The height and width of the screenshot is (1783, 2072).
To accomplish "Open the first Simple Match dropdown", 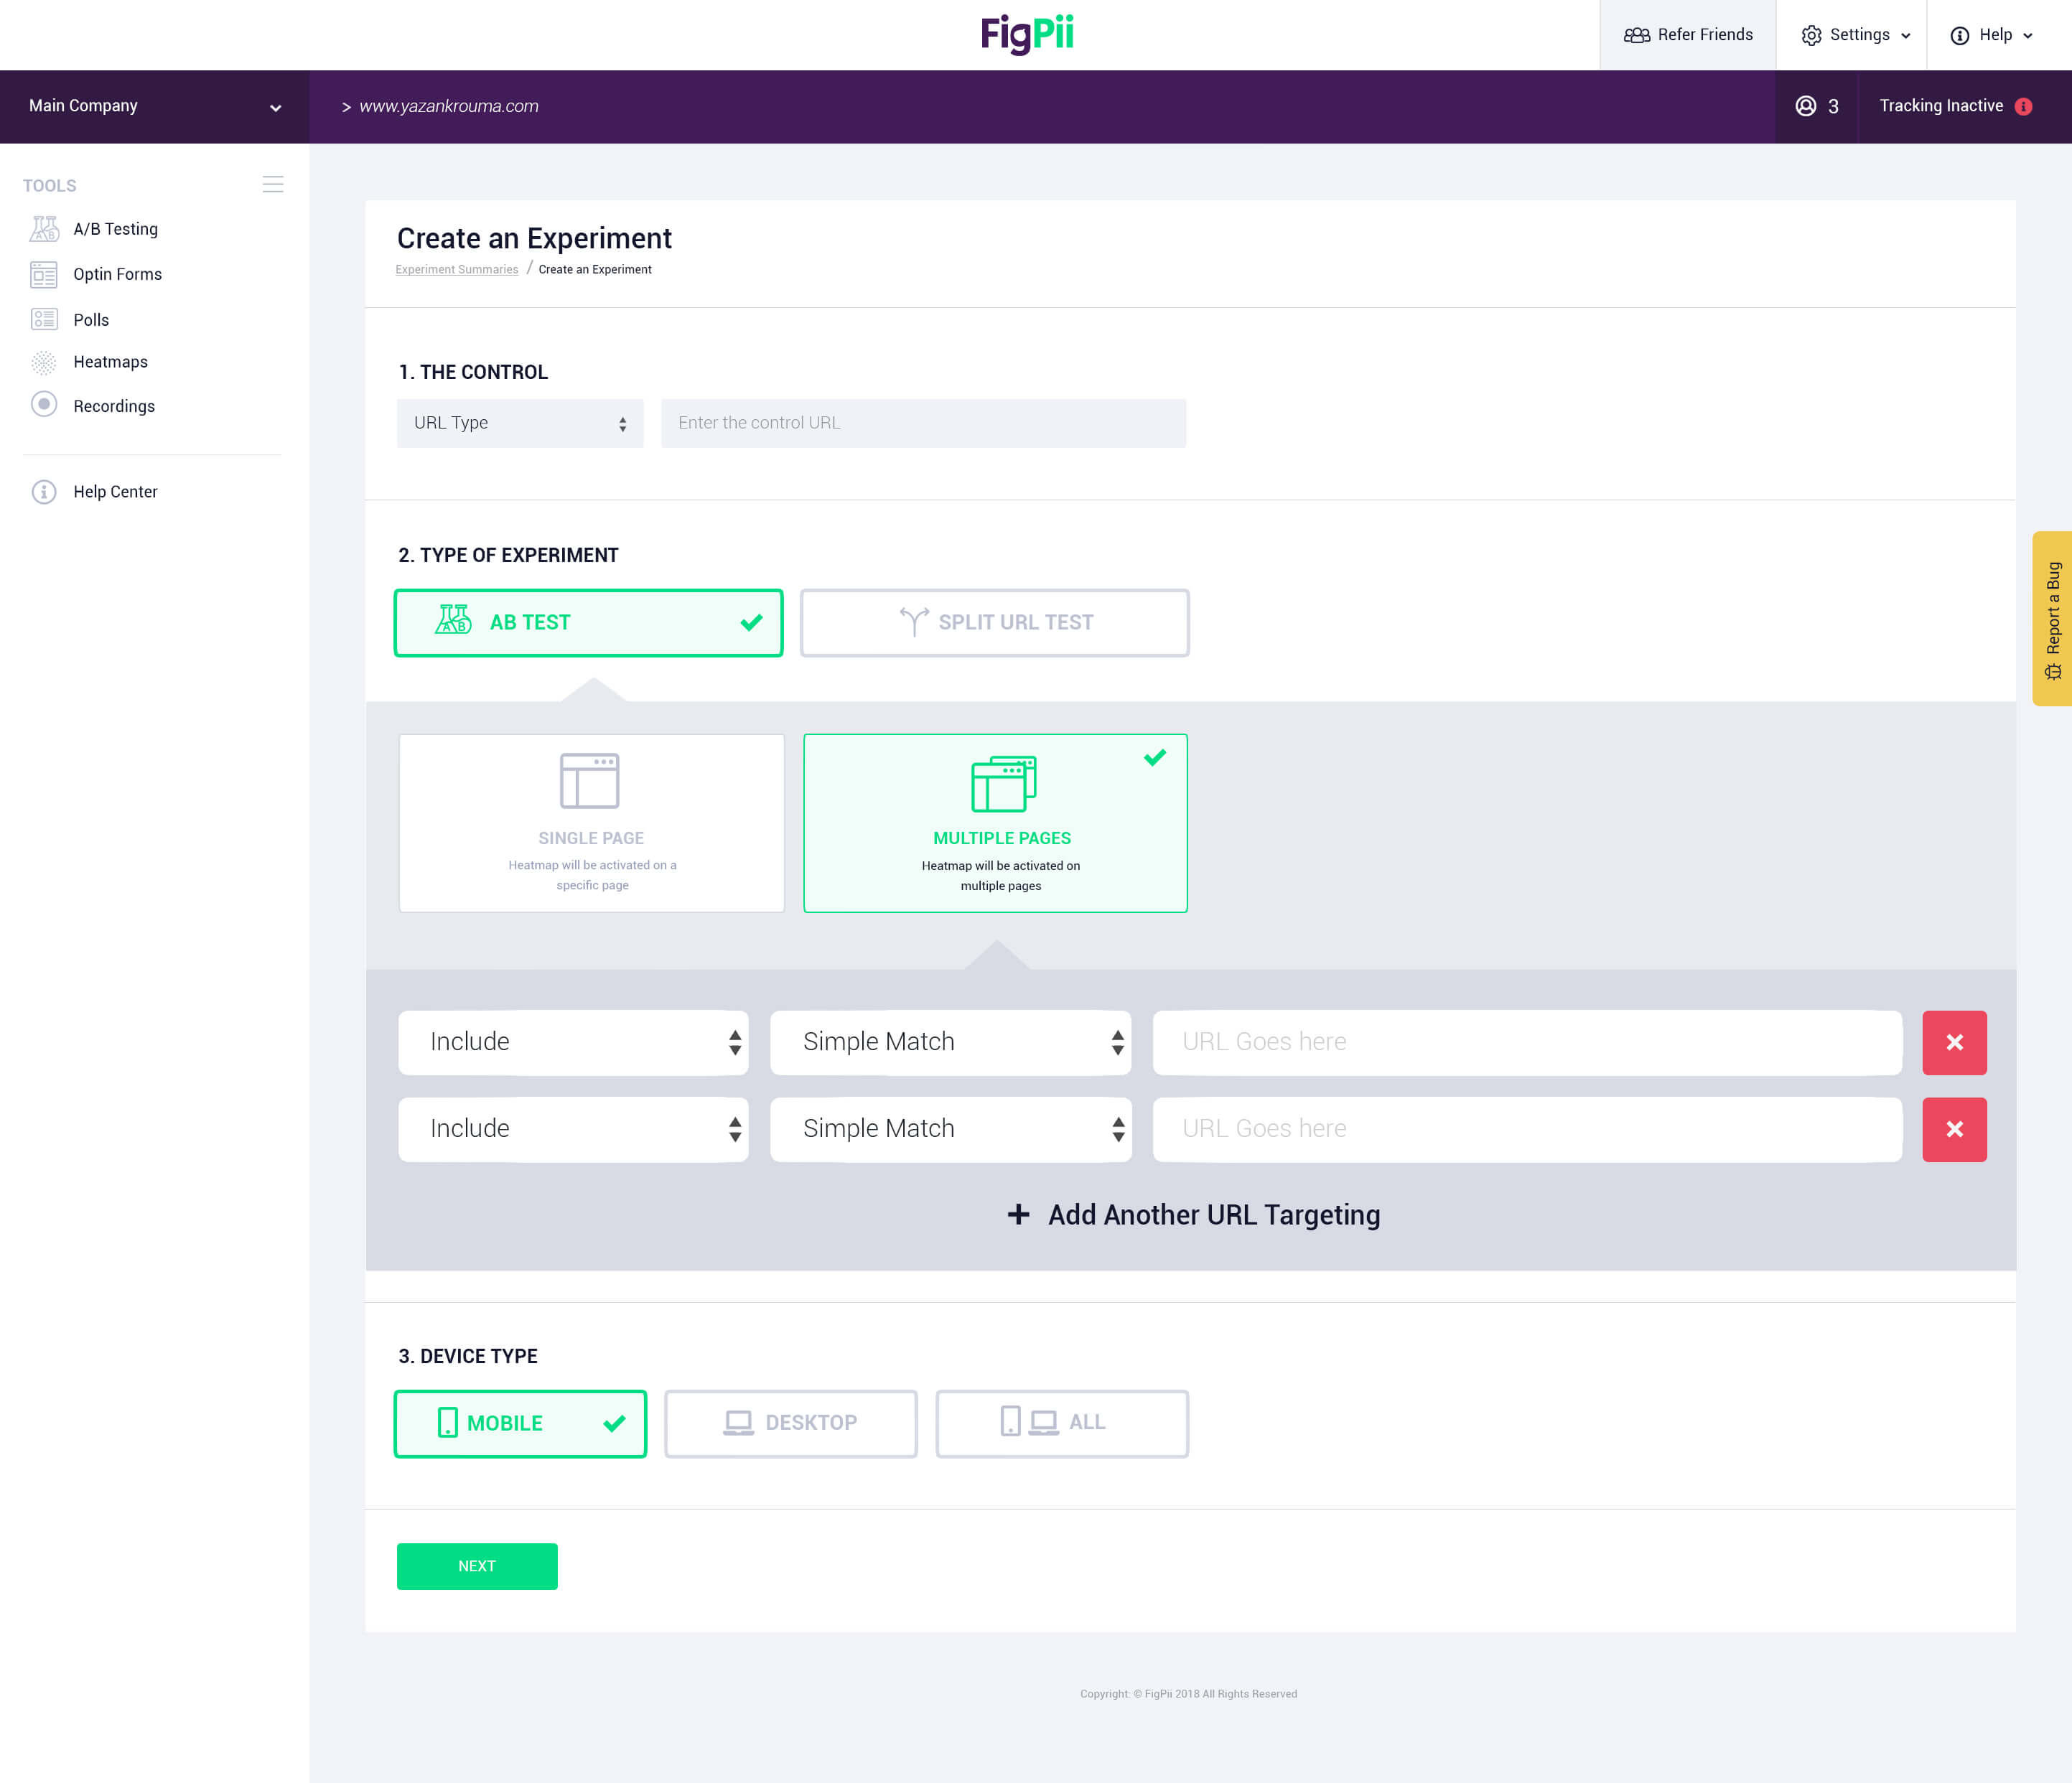I will click(x=950, y=1042).
